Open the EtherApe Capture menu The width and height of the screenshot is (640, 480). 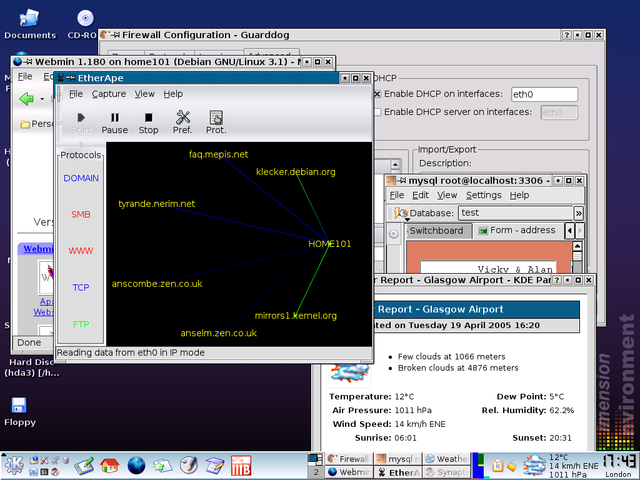[x=109, y=94]
